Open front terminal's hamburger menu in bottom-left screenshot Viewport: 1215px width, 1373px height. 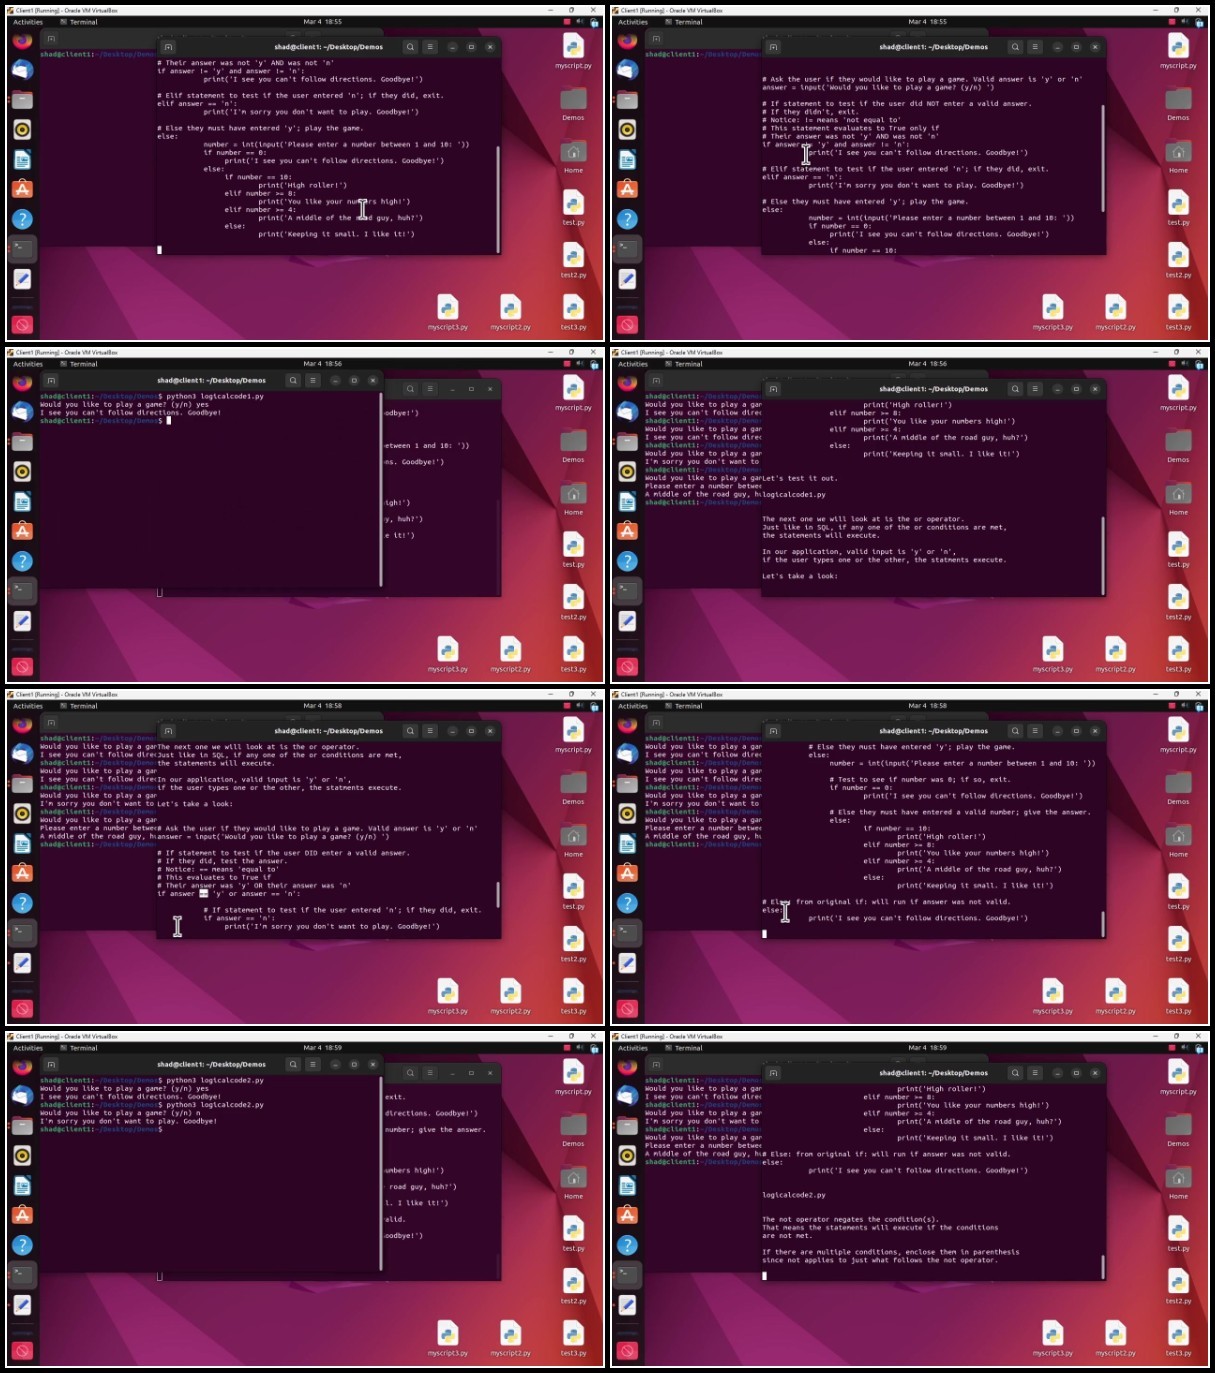pos(312,1064)
